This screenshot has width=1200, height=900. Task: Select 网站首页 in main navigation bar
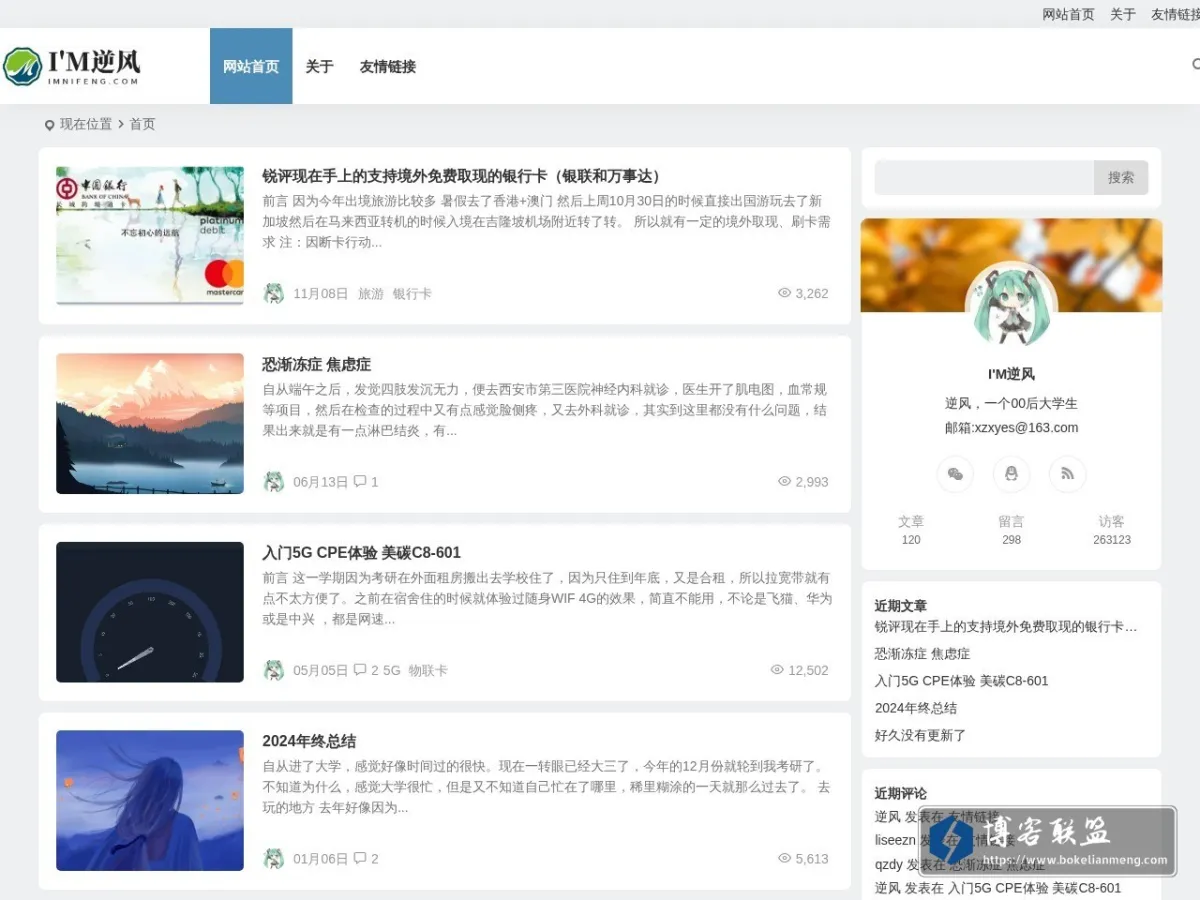(x=251, y=66)
